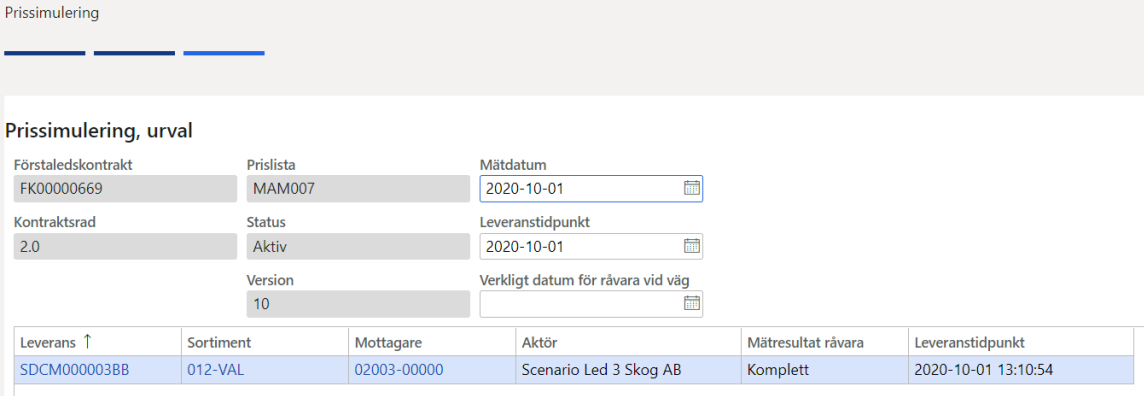Open calendar for Verkligt datum för råvara
Image resolution: width=1144 pixels, height=396 pixels.
691,303
